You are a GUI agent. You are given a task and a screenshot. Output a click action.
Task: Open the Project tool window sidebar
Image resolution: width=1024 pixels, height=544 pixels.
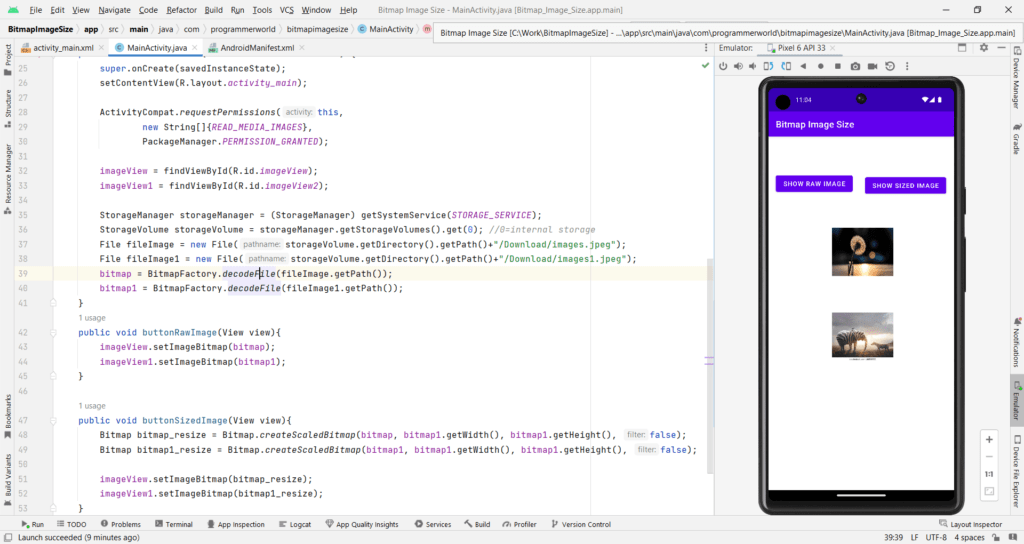click(8, 59)
